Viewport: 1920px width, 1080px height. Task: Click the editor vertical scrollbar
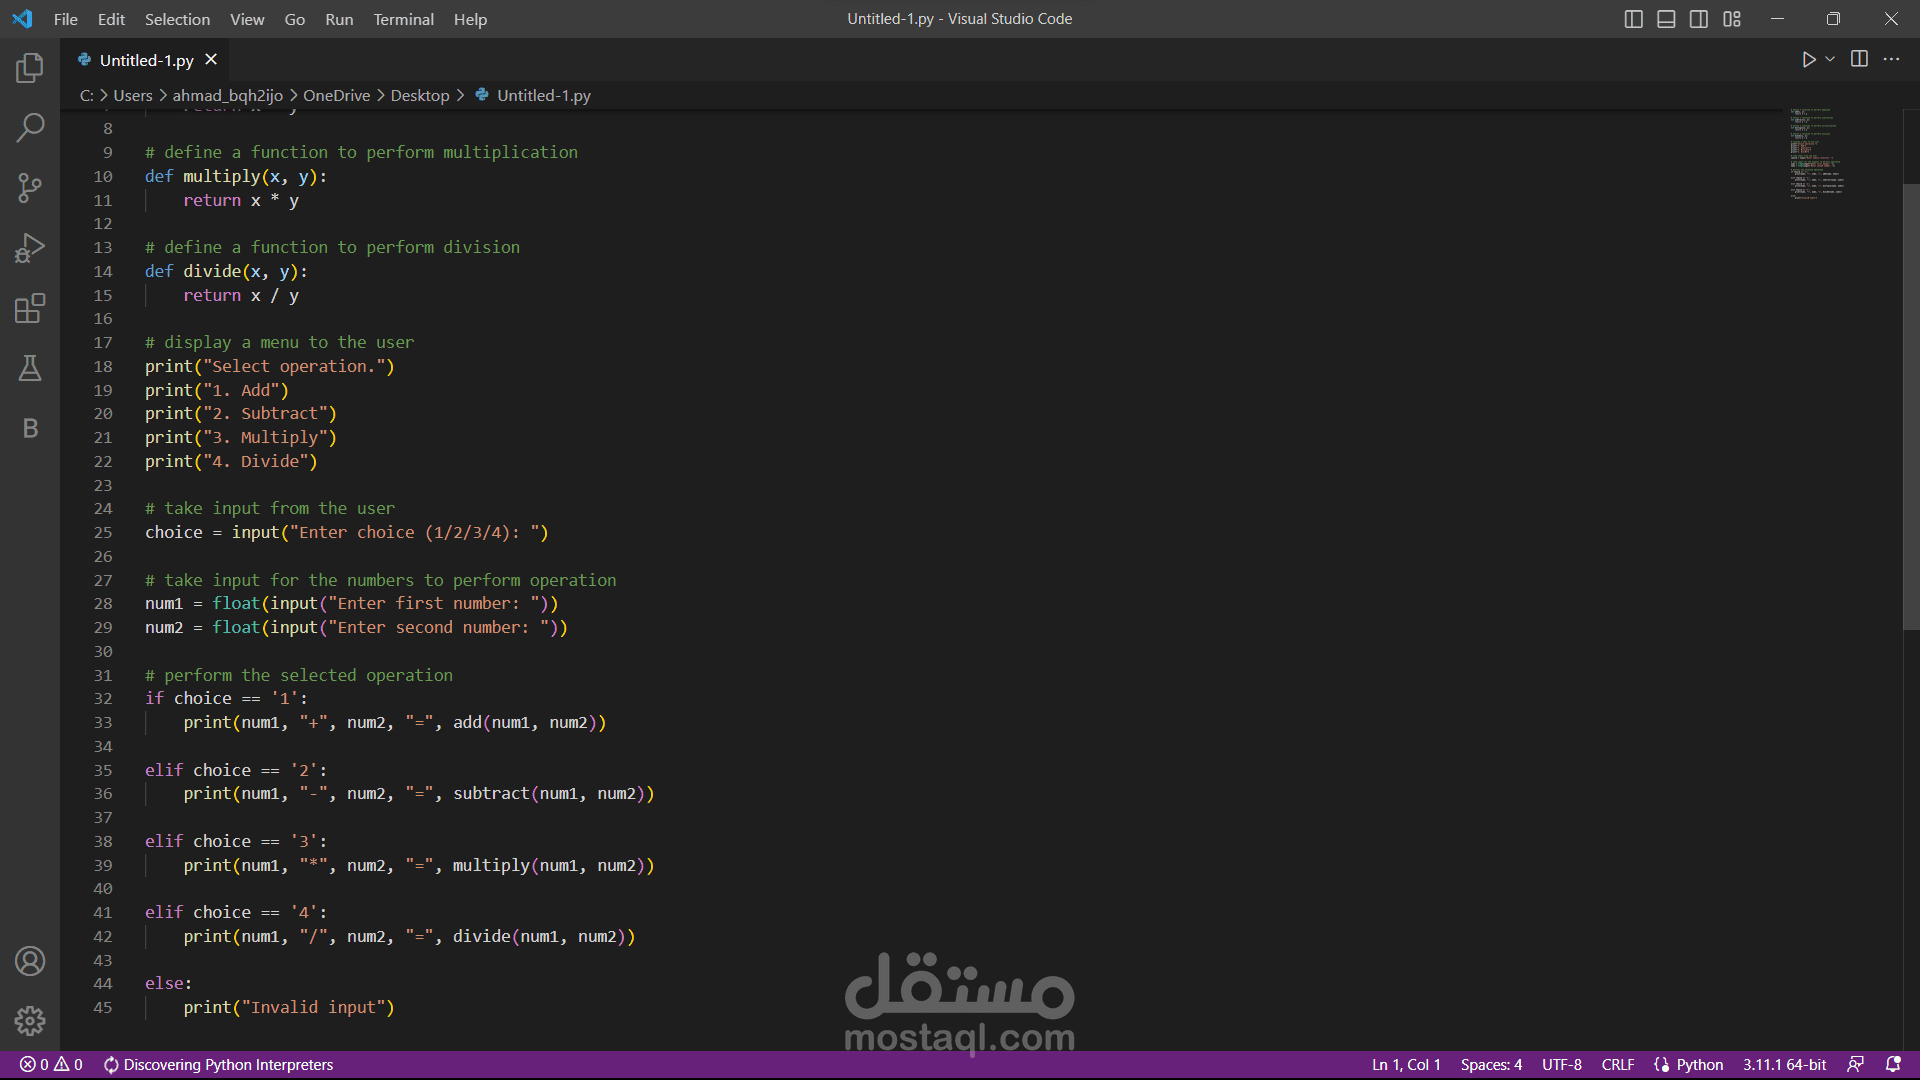pos(1910,400)
